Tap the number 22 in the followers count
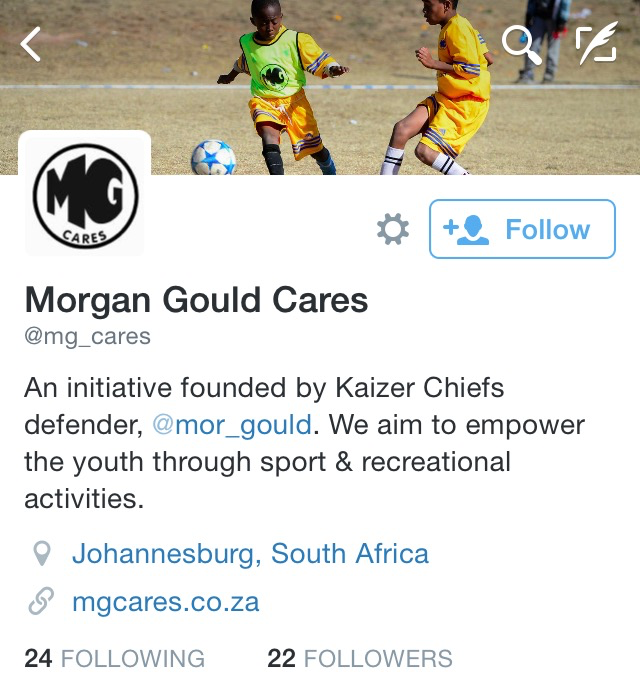The image size is (640, 695). click(x=281, y=658)
